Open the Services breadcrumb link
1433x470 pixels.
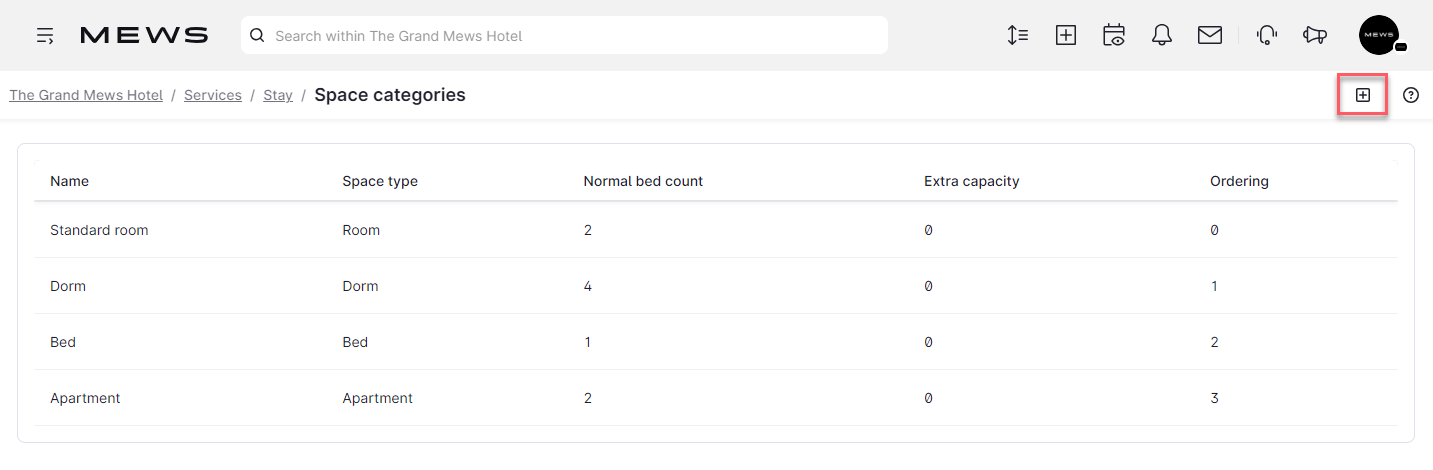pos(213,95)
